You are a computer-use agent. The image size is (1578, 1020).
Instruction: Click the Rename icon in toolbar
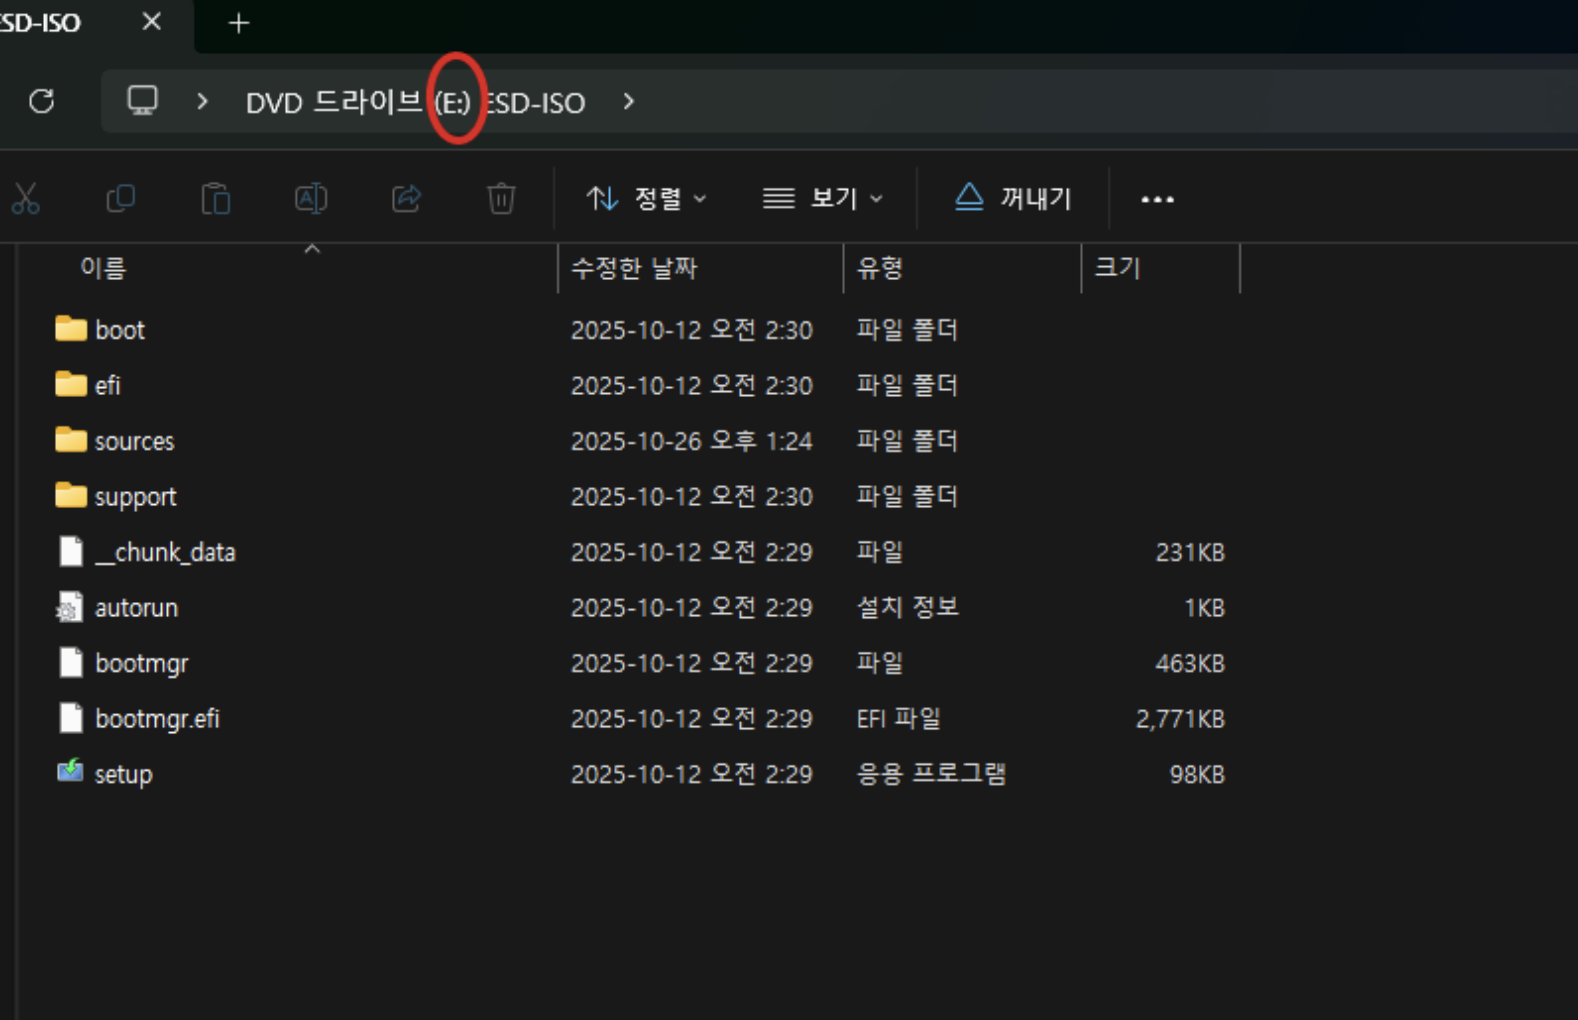point(311,199)
